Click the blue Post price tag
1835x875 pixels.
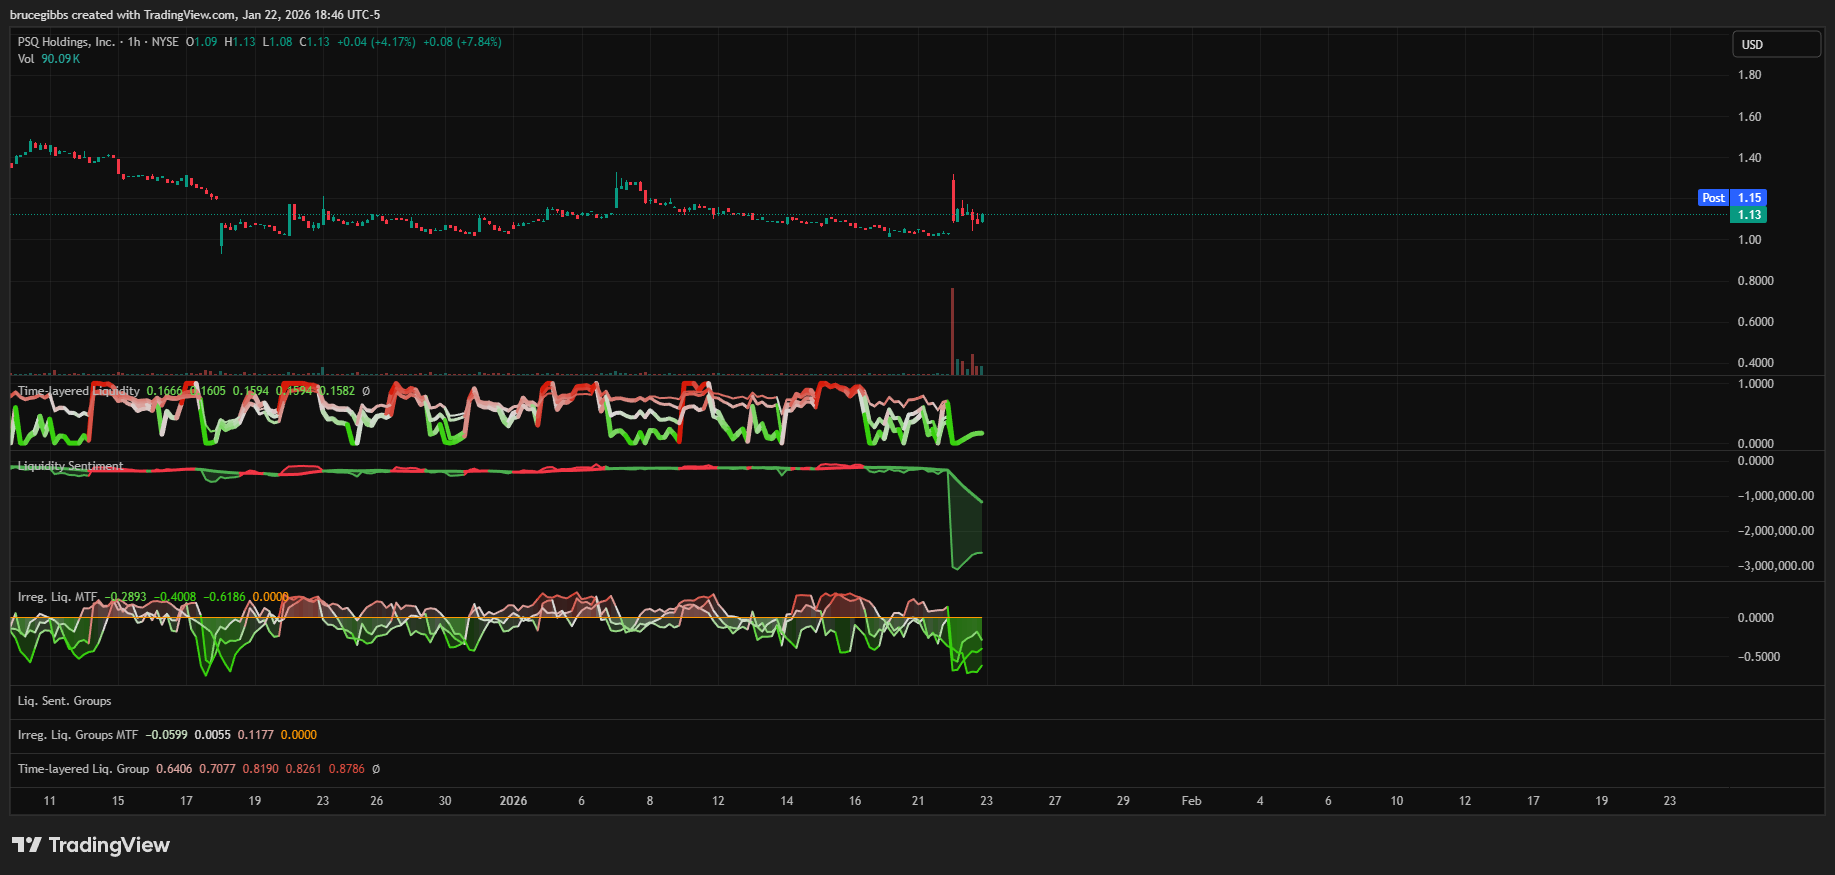tap(1713, 198)
